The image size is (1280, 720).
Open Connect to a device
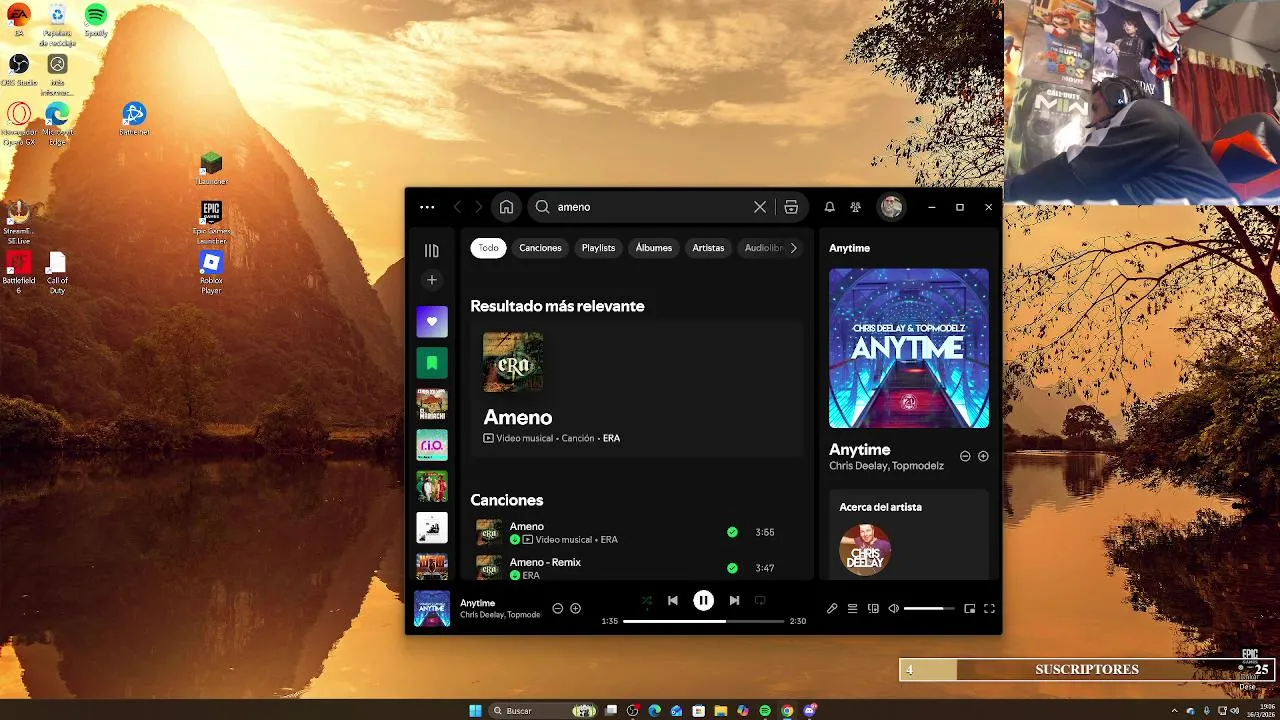point(873,608)
